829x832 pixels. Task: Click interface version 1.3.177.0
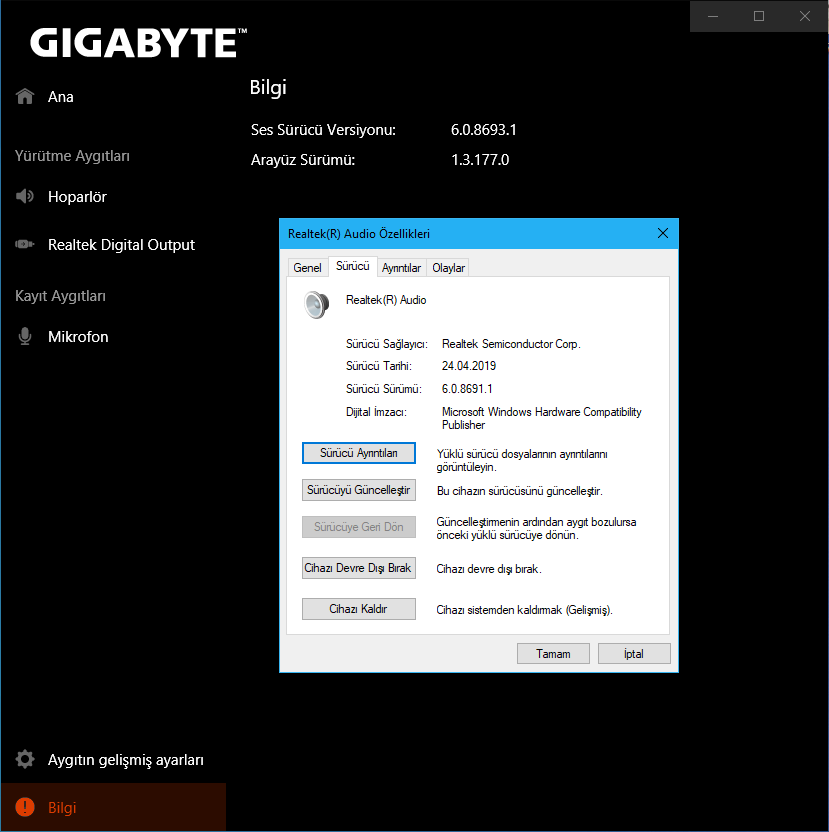pos(480,160)
